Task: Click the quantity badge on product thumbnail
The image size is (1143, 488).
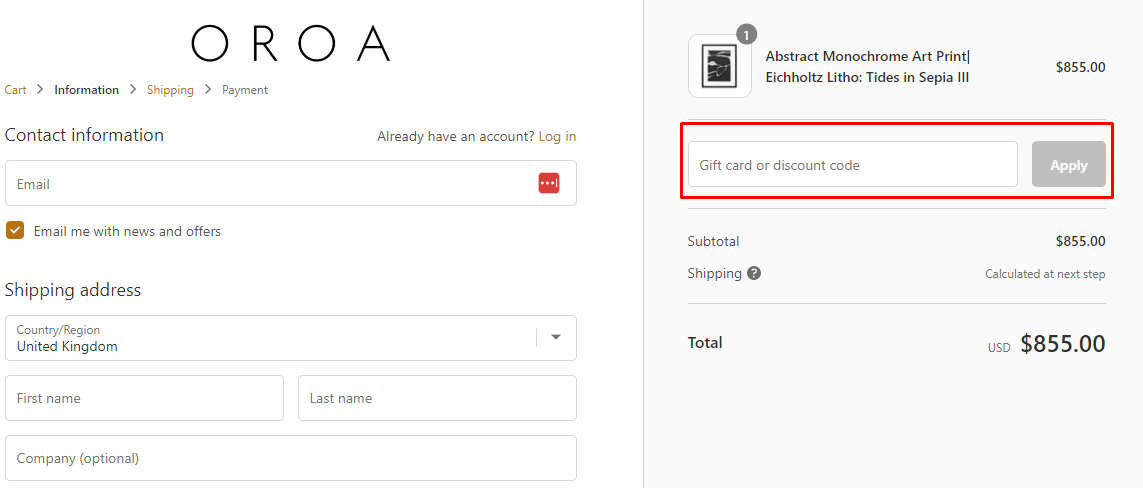Action: [746, 34]
